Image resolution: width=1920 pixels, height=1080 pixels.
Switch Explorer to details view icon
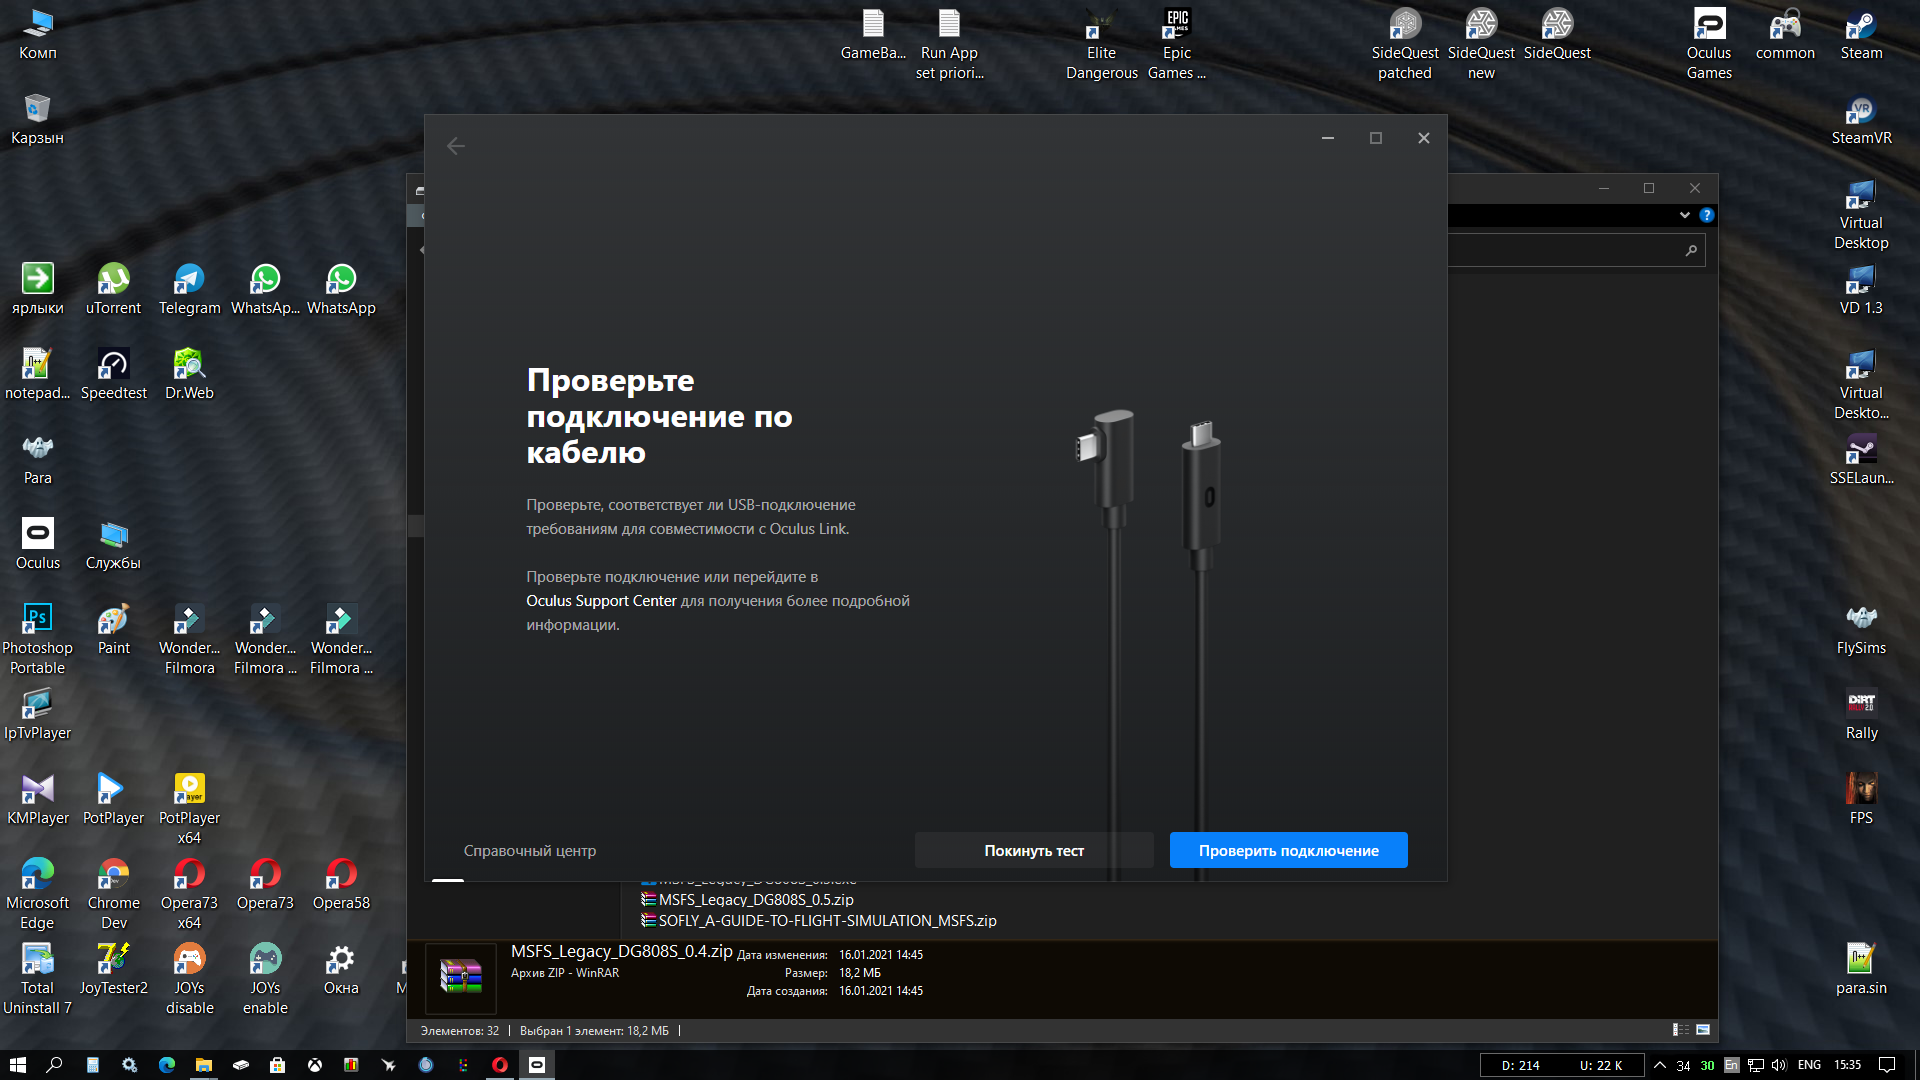pos(1681,1030)
